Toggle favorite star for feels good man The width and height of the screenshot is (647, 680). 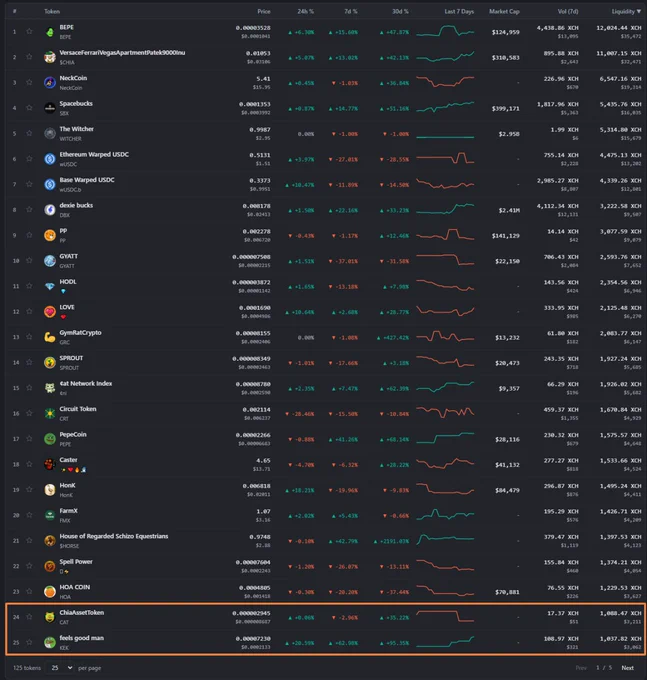29,642
